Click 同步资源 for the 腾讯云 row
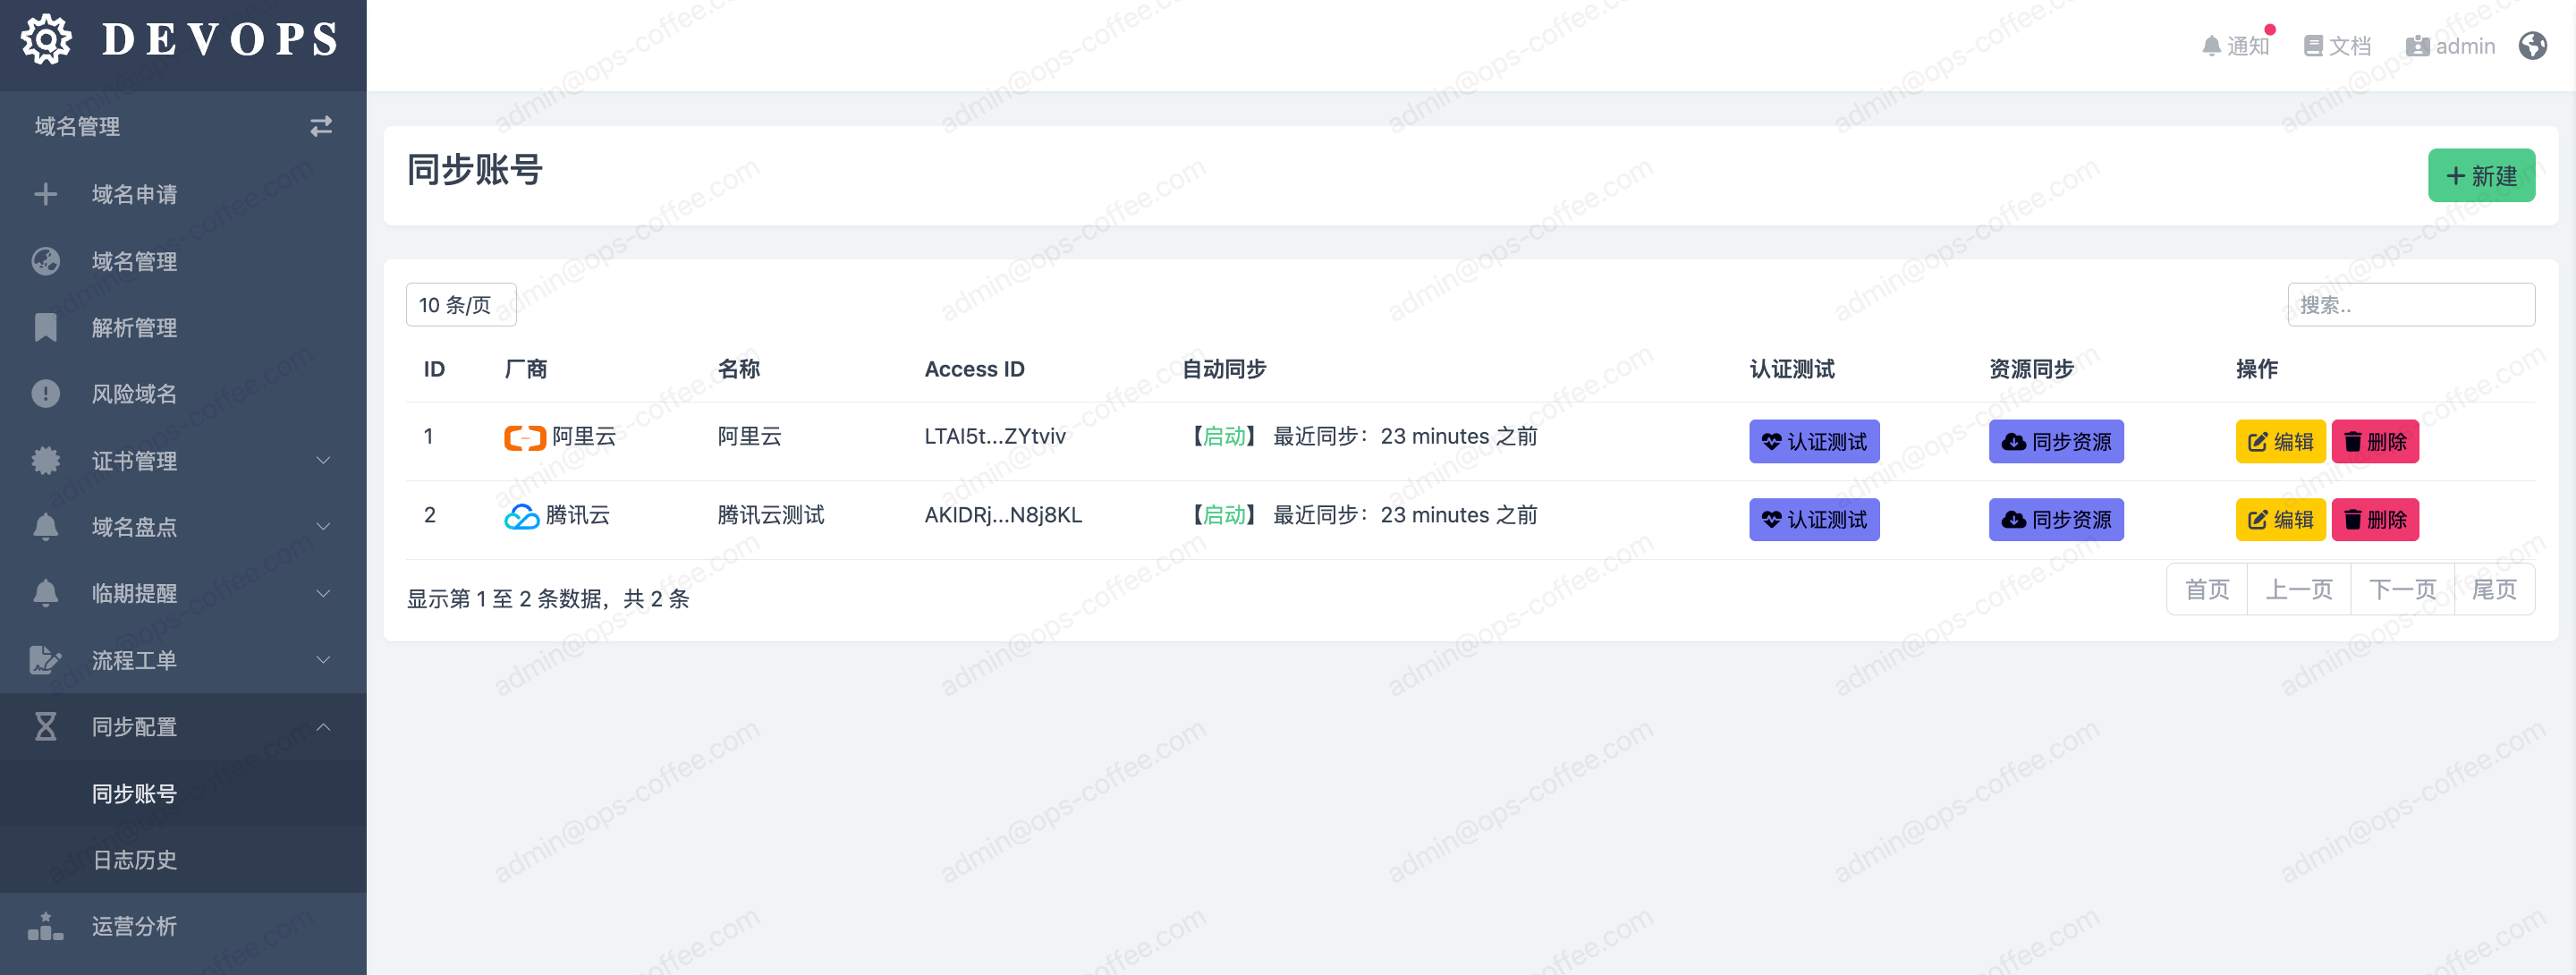The height and width of the screenshot is (975, 2576). (2055, 520)
